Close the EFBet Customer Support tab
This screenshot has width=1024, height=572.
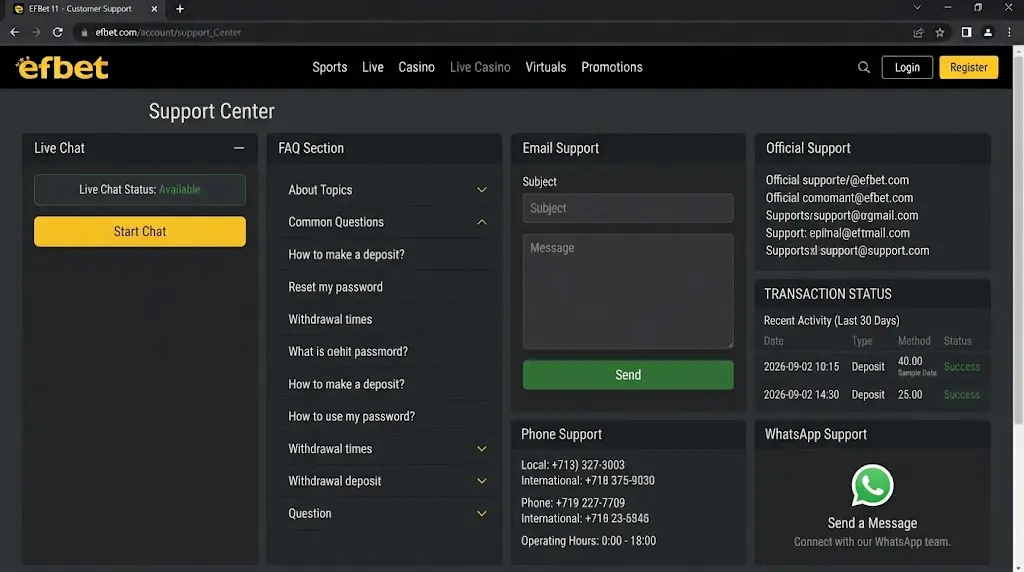154,9
